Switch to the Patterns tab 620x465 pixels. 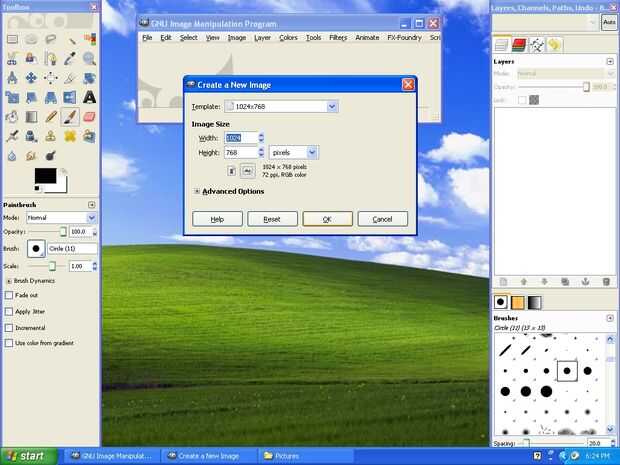[x=517, y=302]
